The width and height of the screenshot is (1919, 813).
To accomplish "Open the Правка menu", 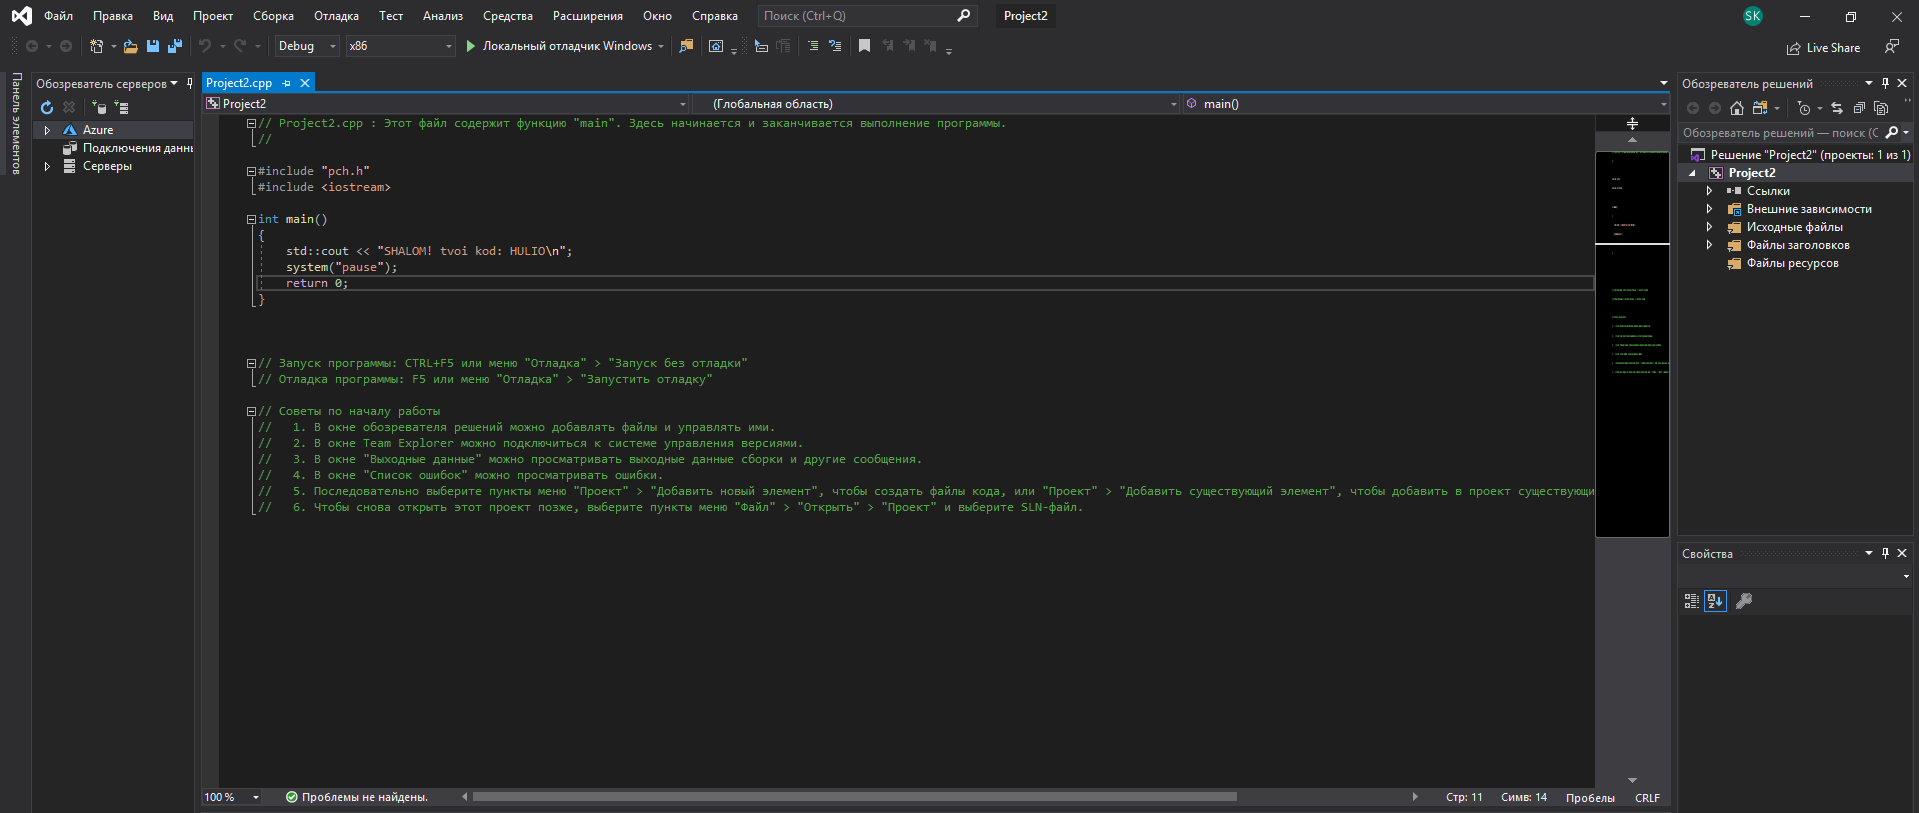I will 113,16.
